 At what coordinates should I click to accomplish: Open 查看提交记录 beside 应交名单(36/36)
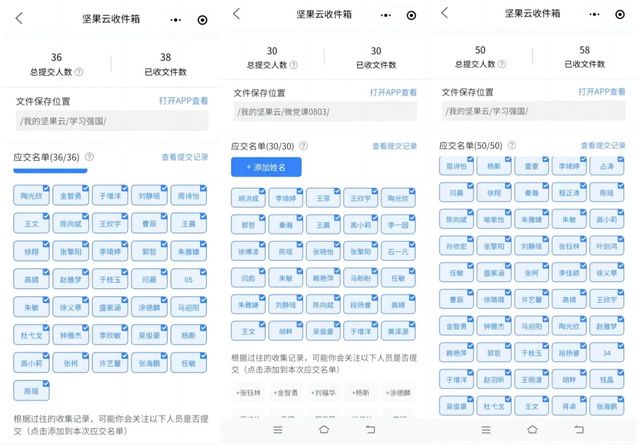(x=185, y=157)
